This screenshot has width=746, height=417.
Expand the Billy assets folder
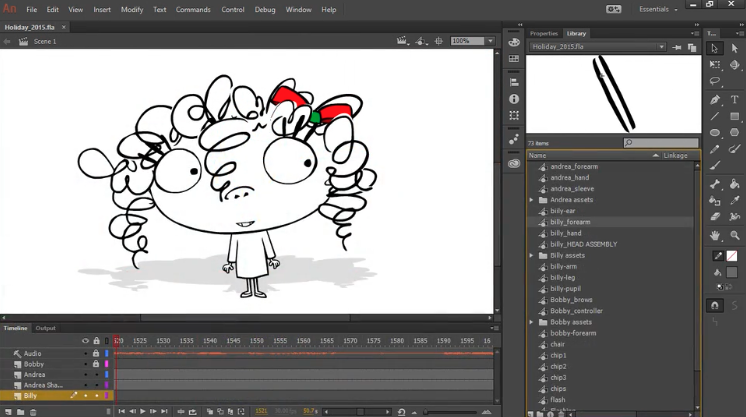532,256
